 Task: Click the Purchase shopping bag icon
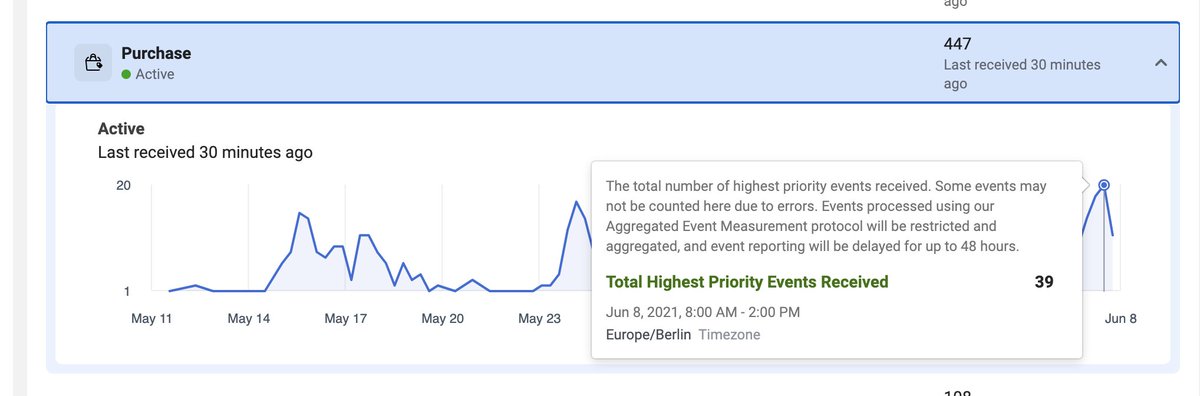click(x=93, y=63)
